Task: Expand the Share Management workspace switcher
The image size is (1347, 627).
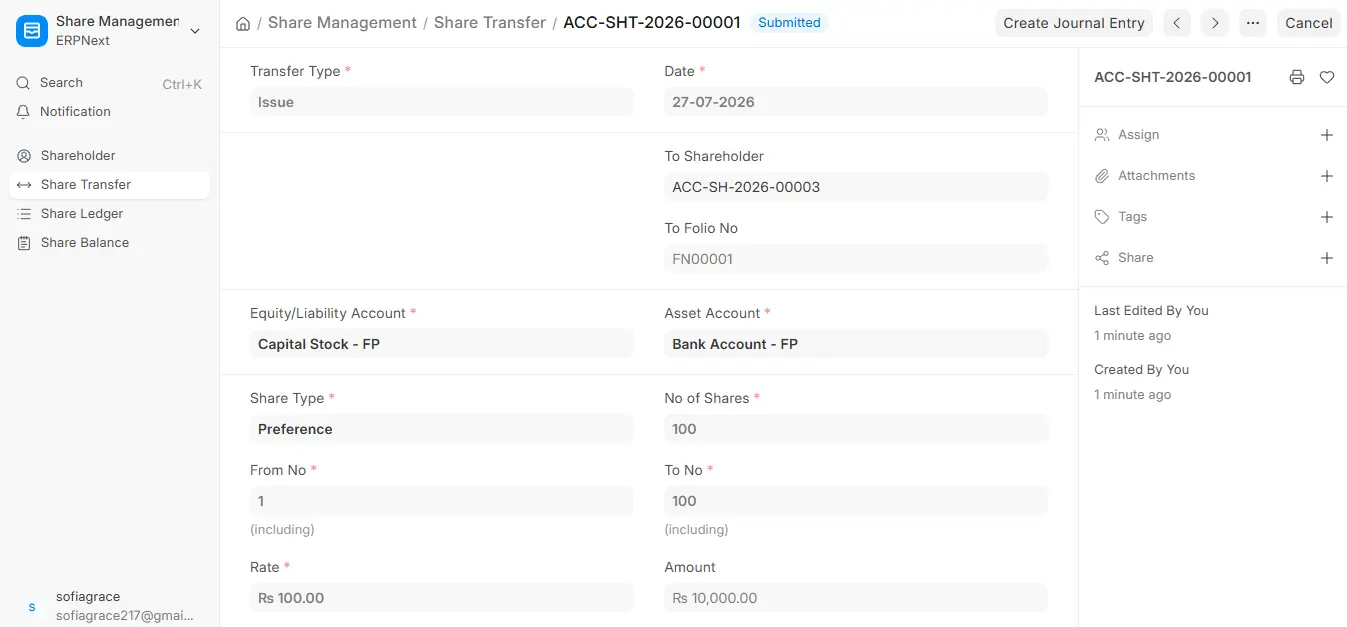Action: click(110, 31)
